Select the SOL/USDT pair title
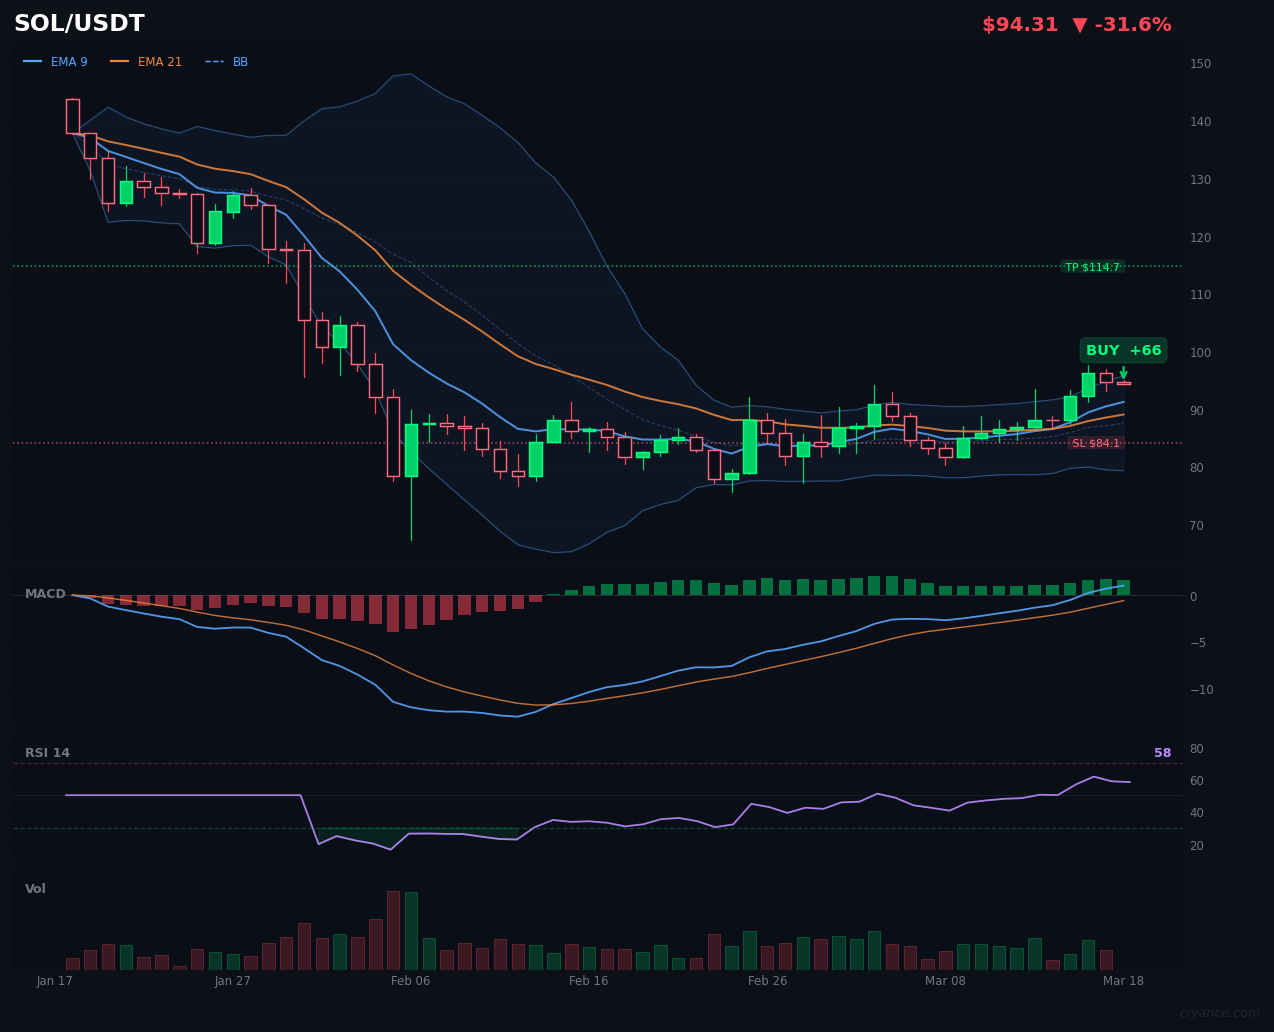Image resolution: width=1274 pixels, height=1032 pixels. tap(78, 22)
